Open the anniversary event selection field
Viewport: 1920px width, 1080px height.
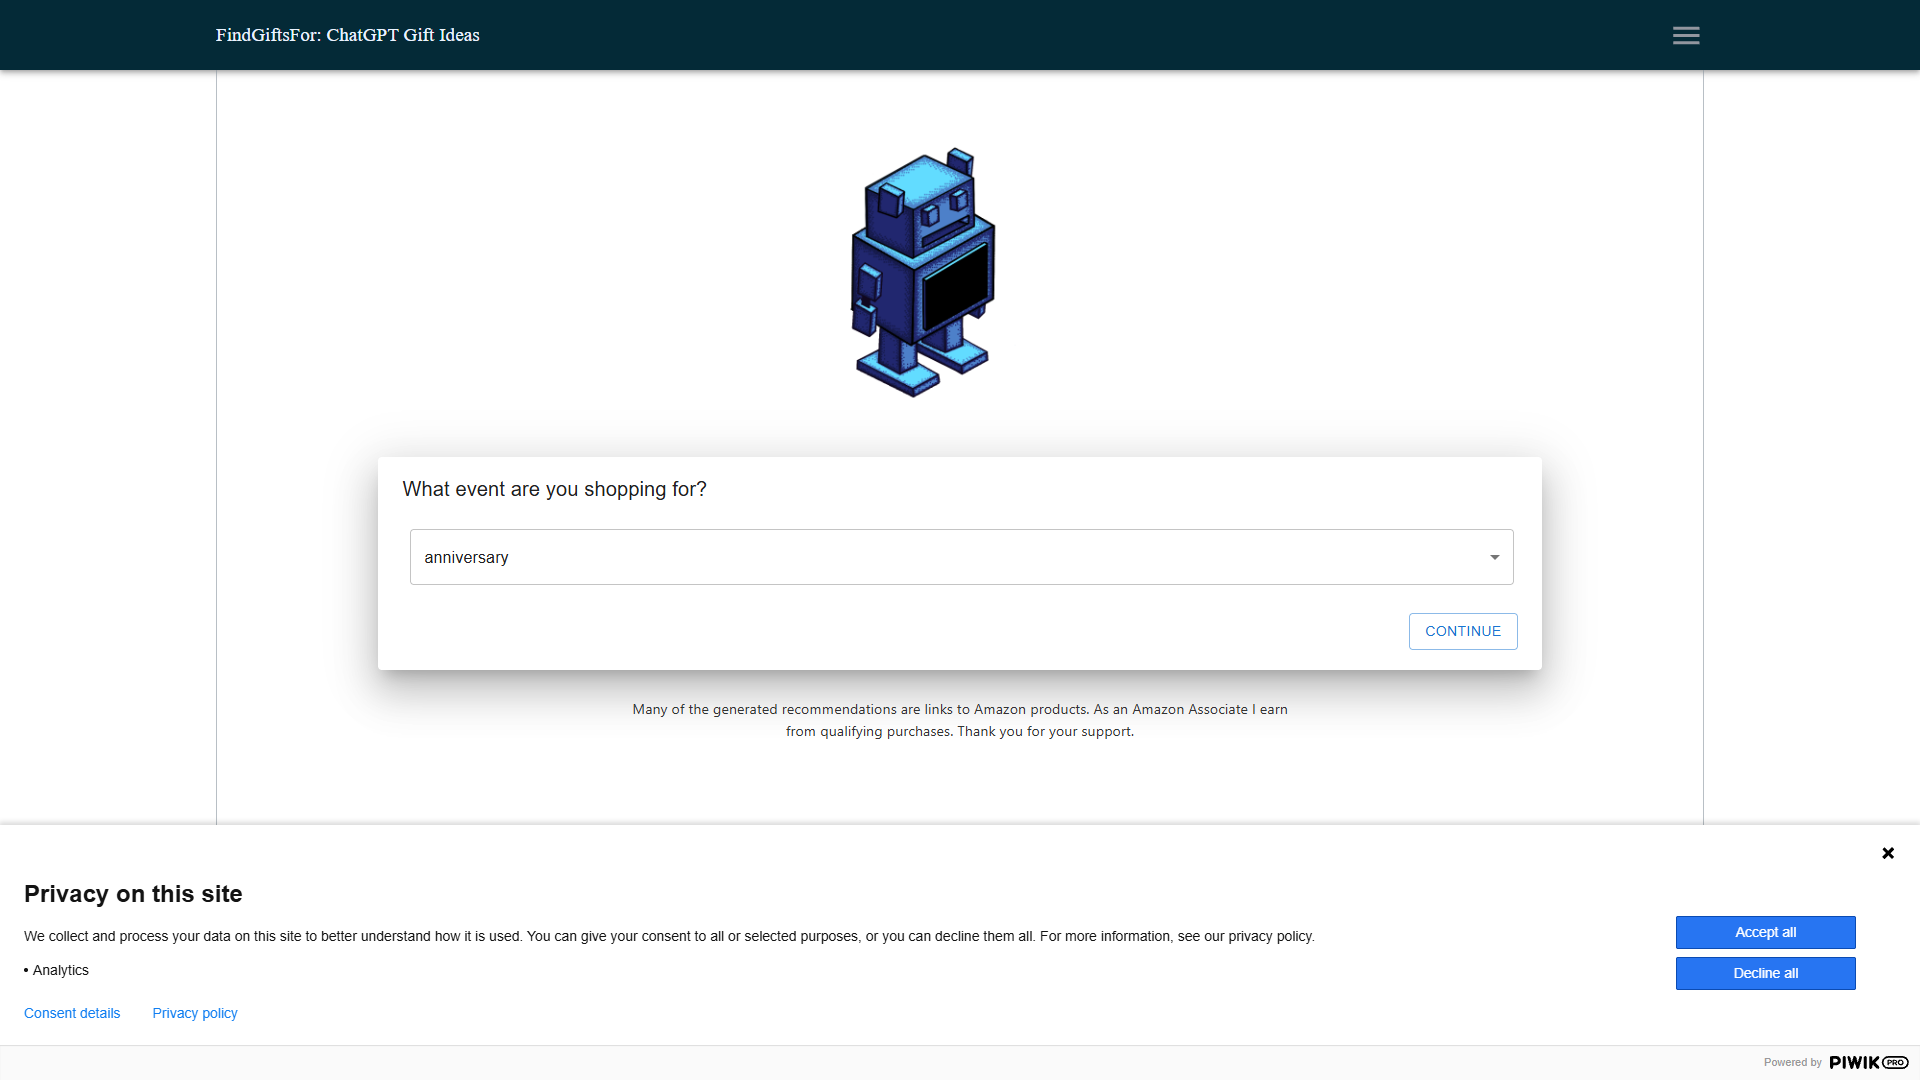961,557
